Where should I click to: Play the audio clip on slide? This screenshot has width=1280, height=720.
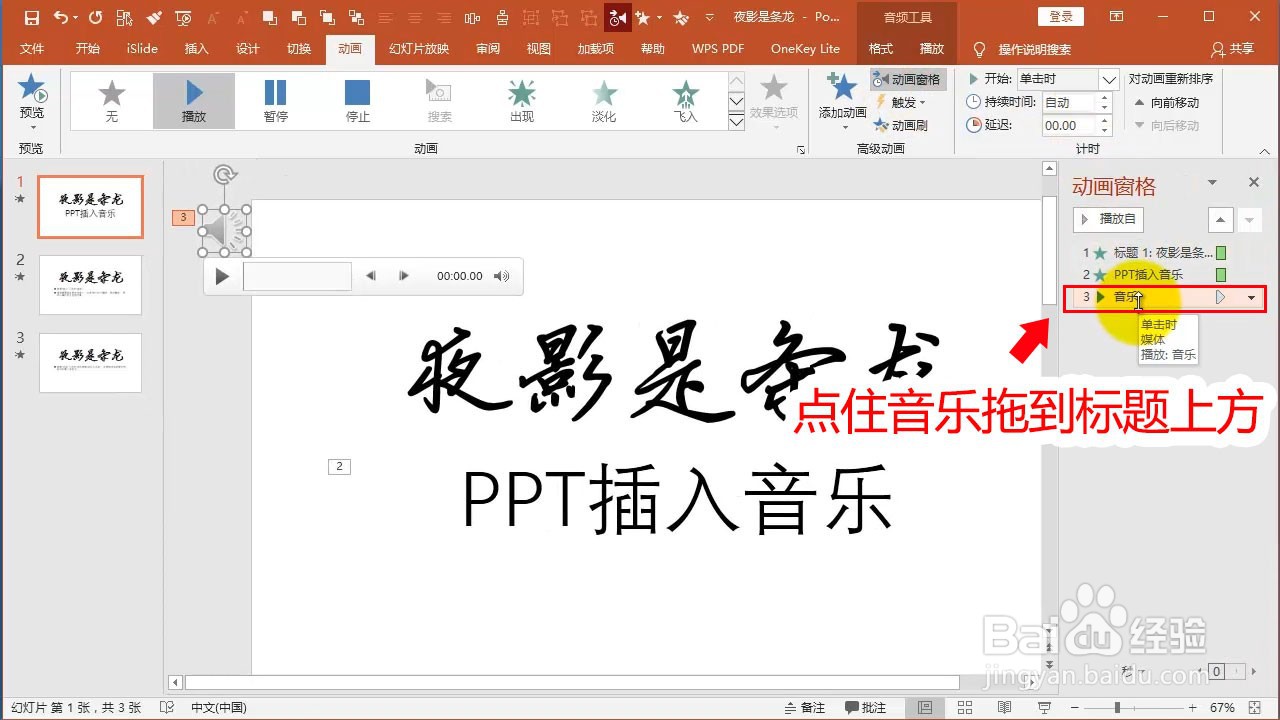coord(222,276)
